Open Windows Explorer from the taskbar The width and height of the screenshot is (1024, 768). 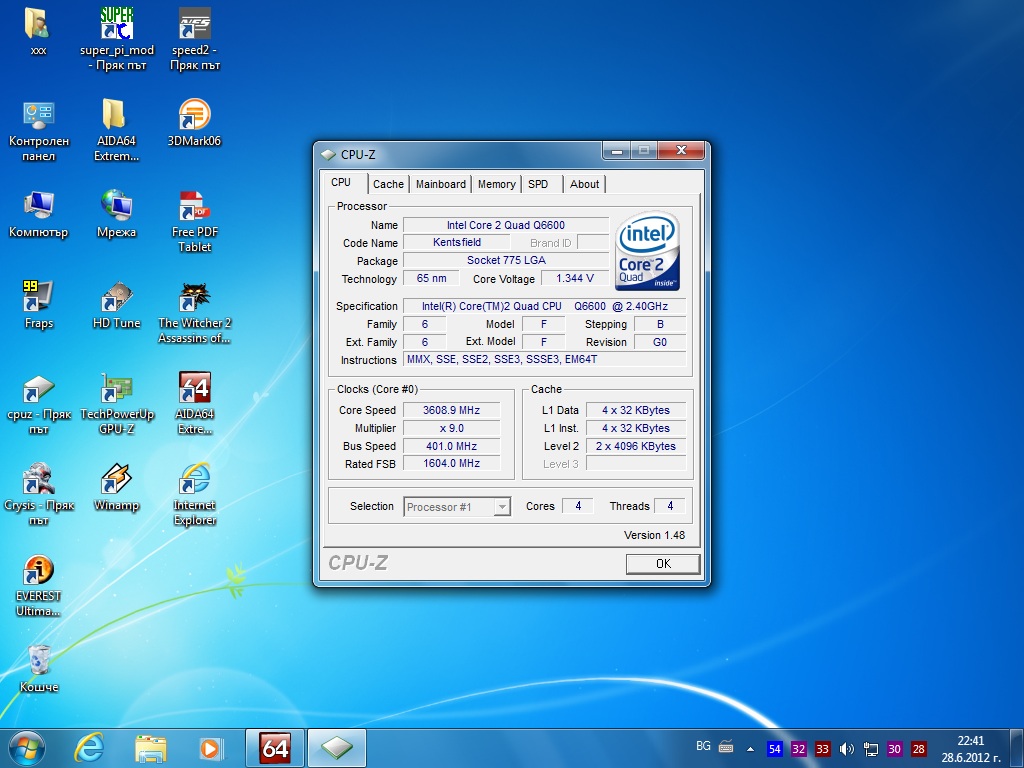(150, 748)
